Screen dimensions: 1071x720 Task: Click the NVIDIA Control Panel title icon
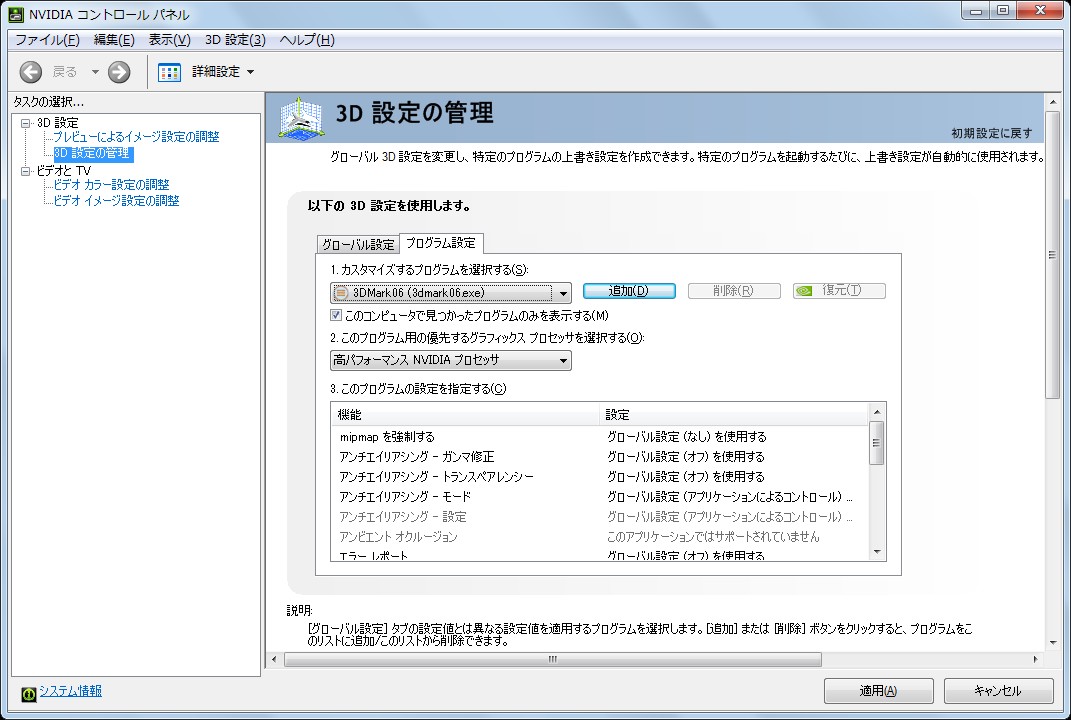pyautogui.click(x=15, y=14)
